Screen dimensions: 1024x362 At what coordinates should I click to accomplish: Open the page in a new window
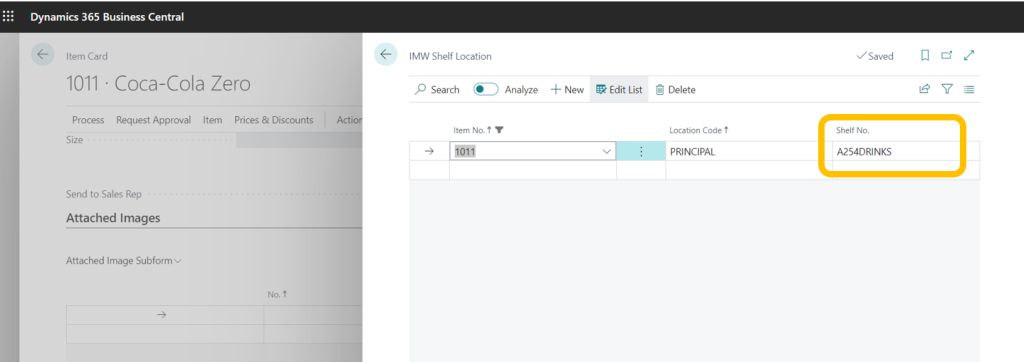(x=947, y=56)
